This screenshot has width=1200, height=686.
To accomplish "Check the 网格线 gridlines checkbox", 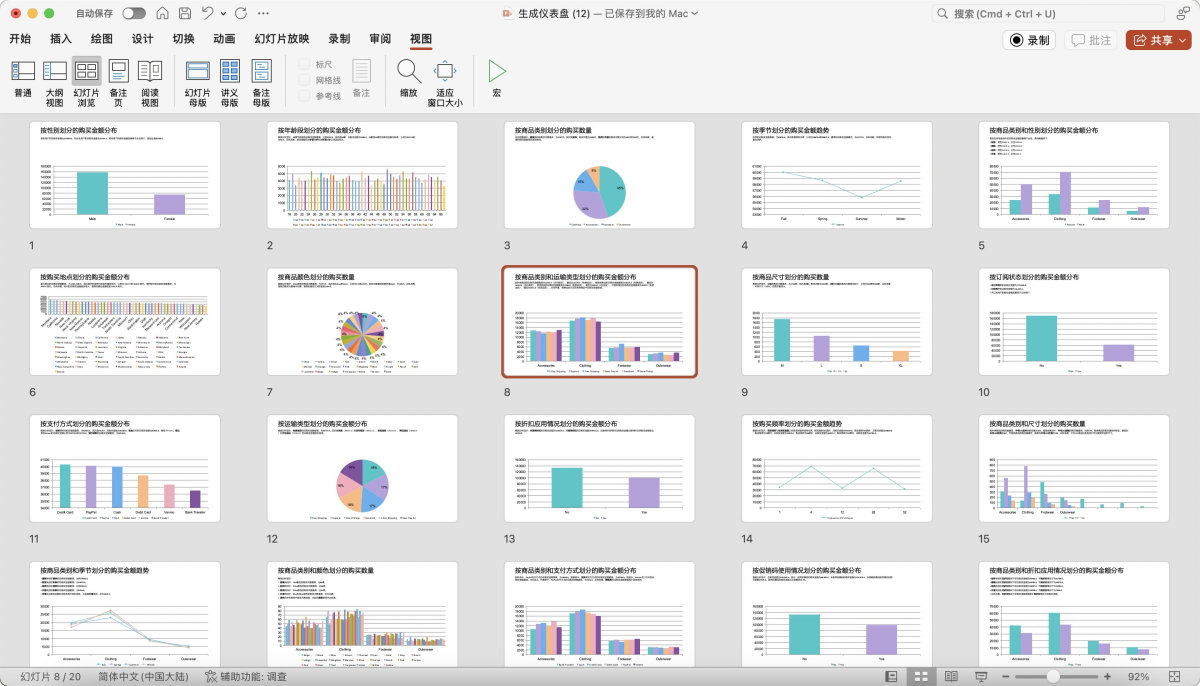I will tap(305, 80).
